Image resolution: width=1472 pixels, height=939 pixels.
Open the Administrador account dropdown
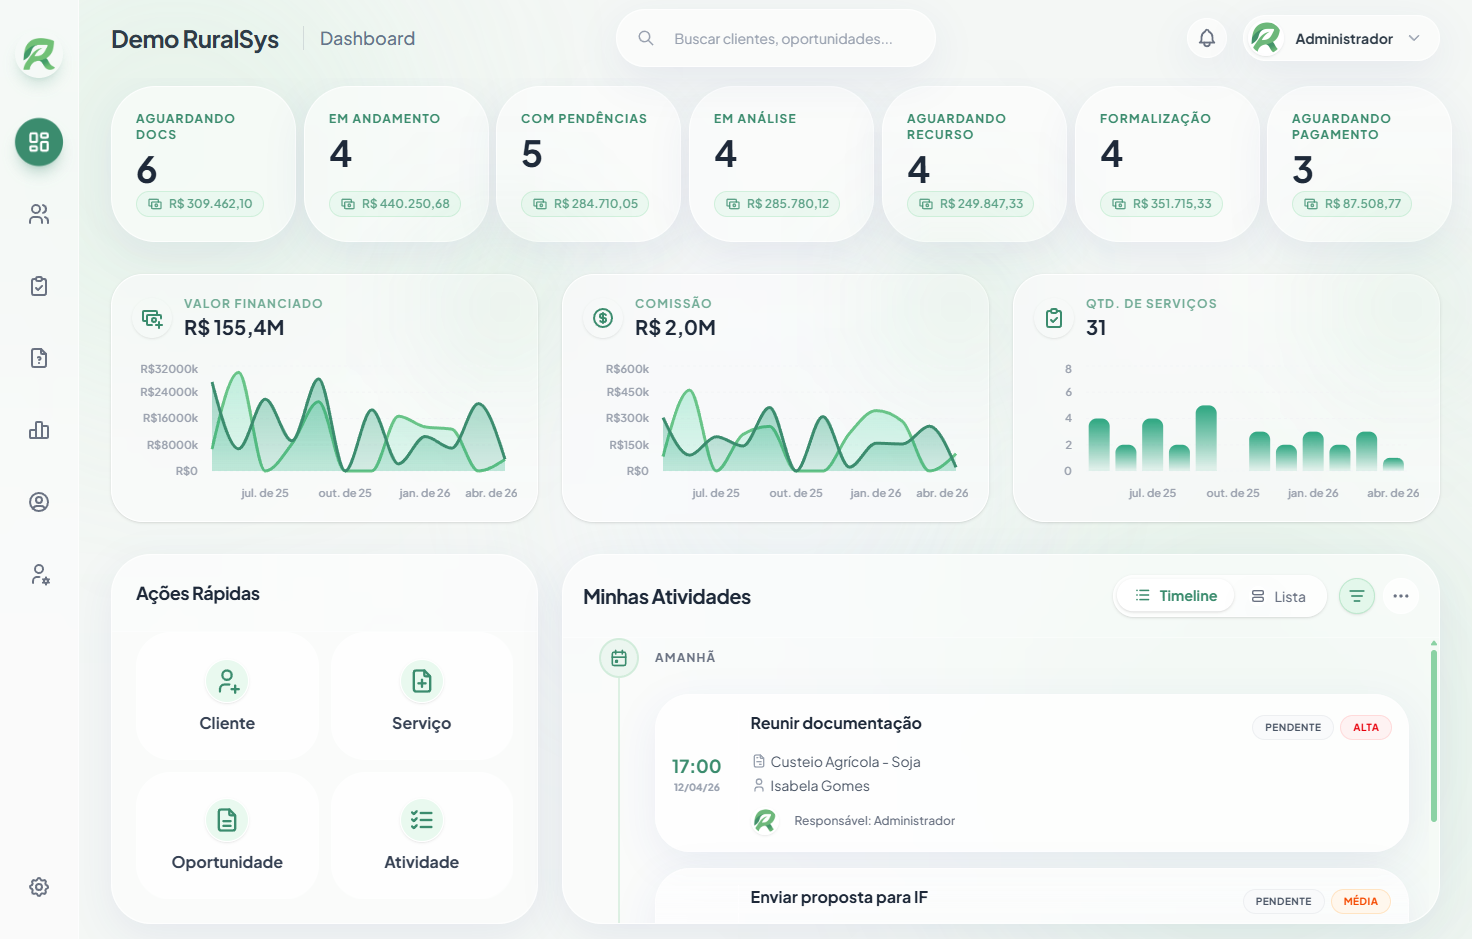click(x=1340, y=38)
